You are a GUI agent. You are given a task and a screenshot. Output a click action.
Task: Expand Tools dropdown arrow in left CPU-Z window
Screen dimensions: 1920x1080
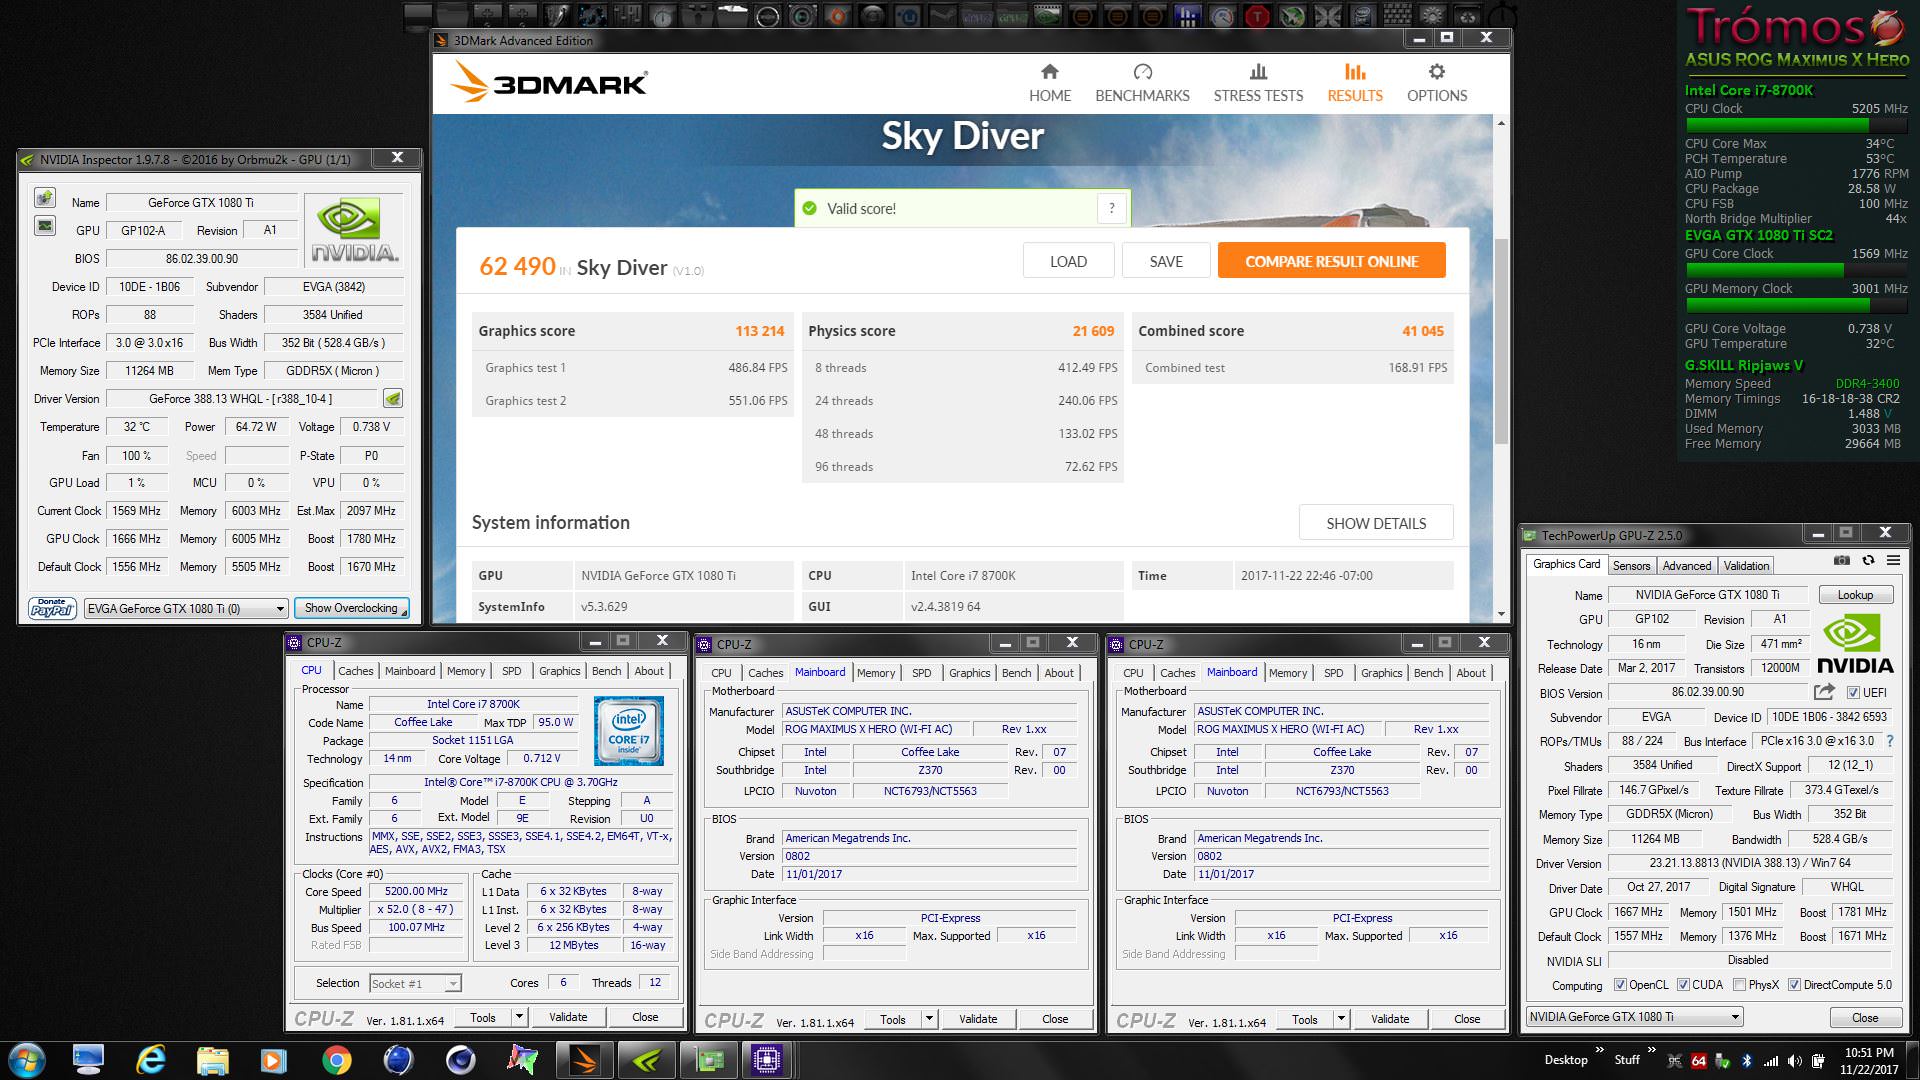pos(519,1017)
